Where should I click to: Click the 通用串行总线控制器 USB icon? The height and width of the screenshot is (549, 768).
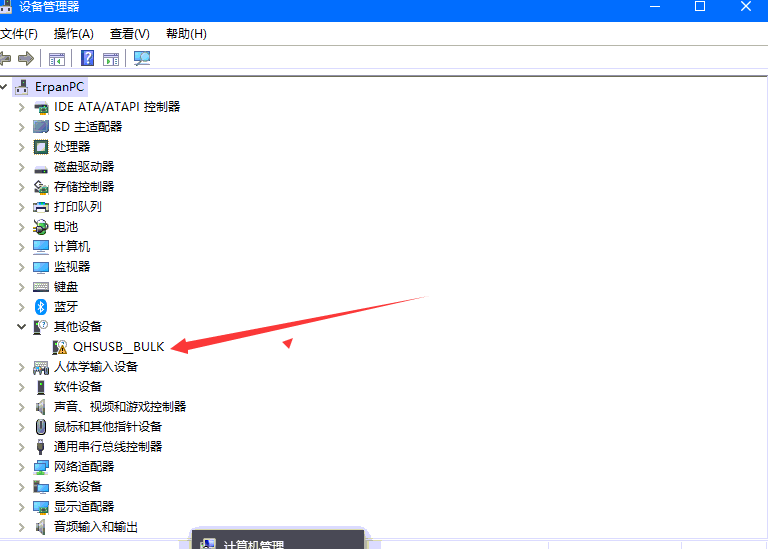tap(41, 447)
